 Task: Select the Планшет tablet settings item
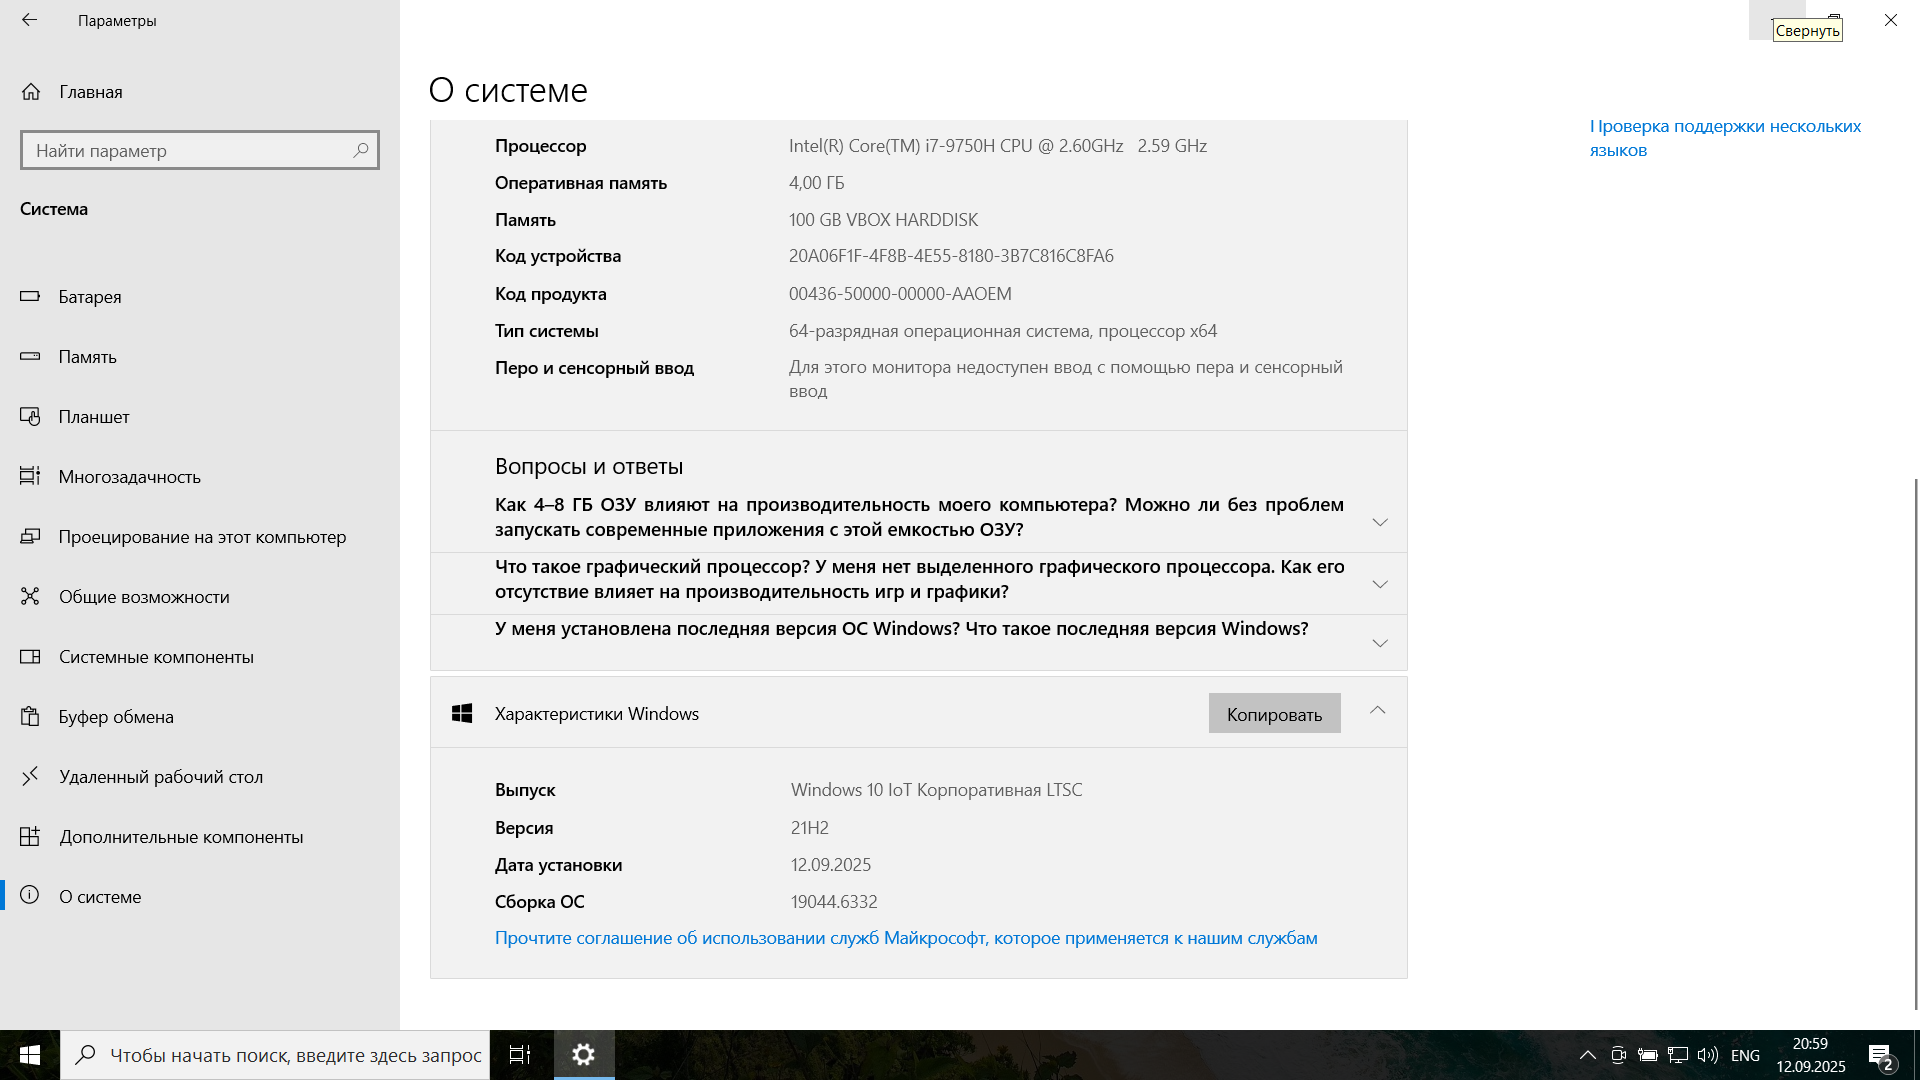(93, 417)
